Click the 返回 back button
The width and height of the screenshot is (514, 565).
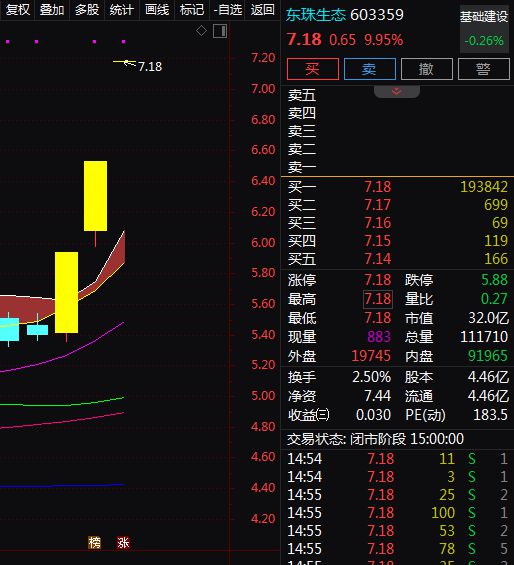coord(262,10)
